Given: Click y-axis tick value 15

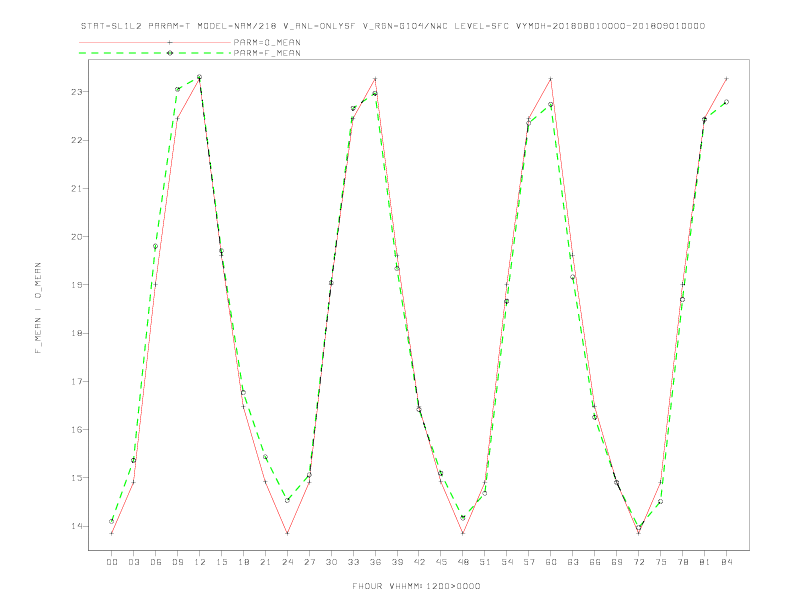Looking at the screenshot, I should pyautogui.click(x=77, y=478).
